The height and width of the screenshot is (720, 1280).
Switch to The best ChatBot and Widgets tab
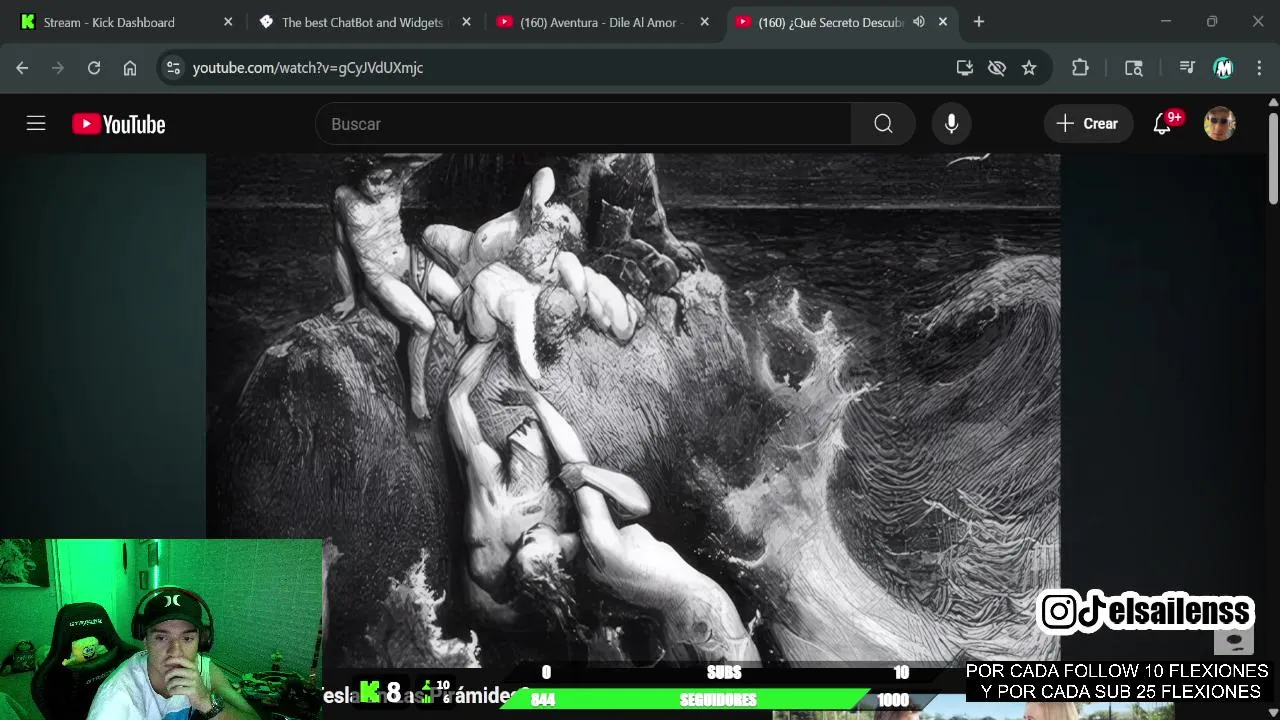tap(363, 22)
